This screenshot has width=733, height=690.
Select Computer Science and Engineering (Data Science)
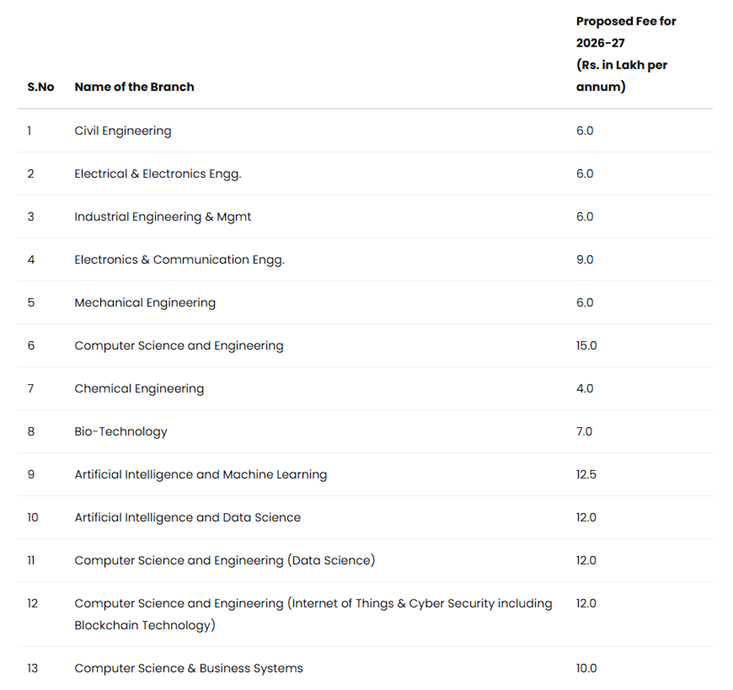point(225,561)
